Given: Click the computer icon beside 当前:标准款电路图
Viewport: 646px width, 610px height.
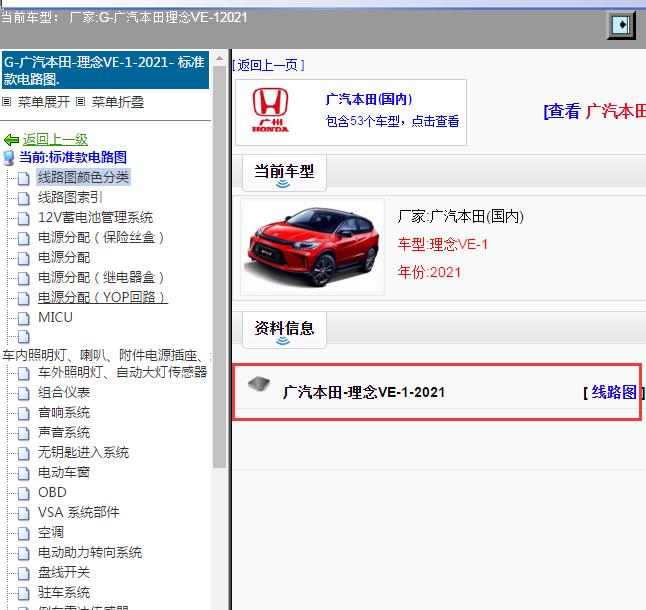Looking at the screenshot, I should pos(9,158).
